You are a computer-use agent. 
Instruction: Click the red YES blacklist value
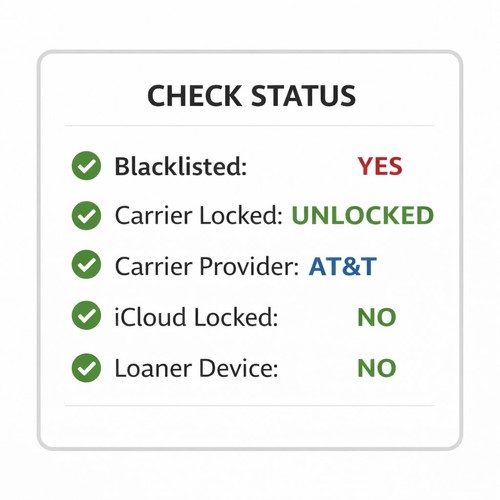(x=380, y=166)
